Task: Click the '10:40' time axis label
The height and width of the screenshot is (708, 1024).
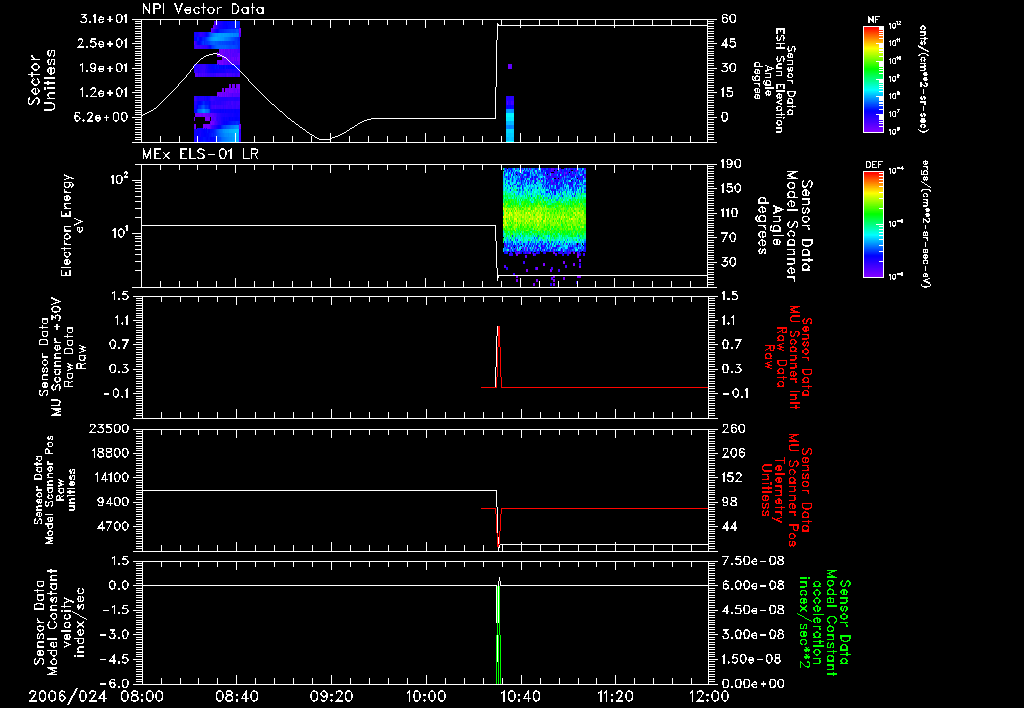Action: (520, 696)
